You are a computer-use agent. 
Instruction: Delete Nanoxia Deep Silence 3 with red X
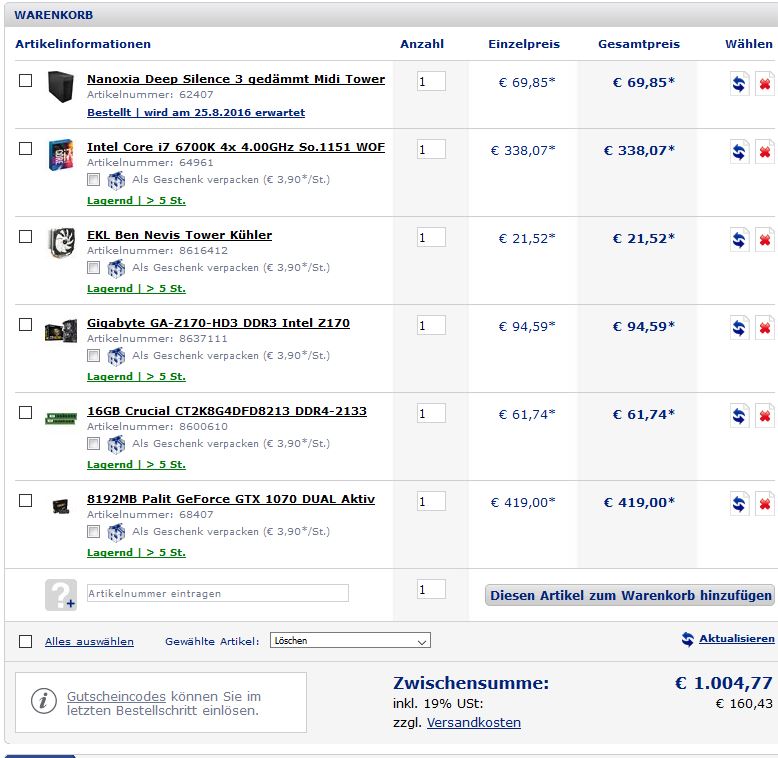[x=765, y=83]
